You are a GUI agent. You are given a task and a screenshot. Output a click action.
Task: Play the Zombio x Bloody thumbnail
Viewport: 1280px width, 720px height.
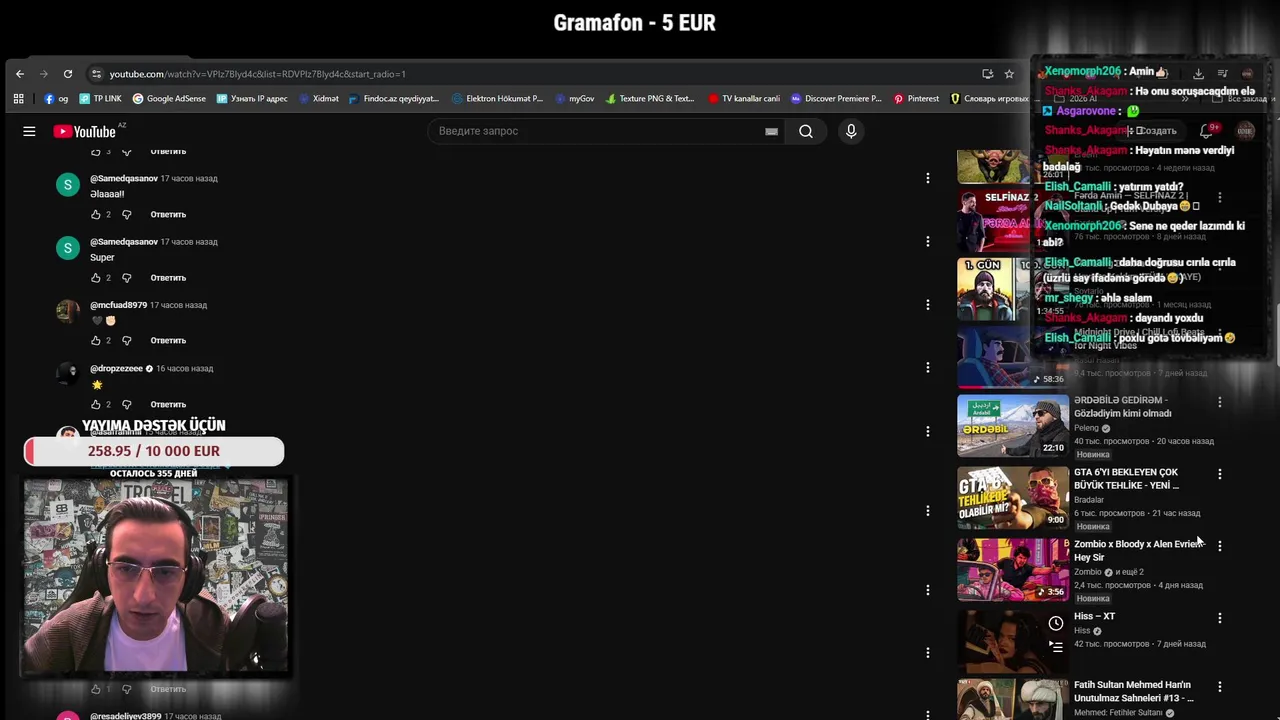point(1013,570)
